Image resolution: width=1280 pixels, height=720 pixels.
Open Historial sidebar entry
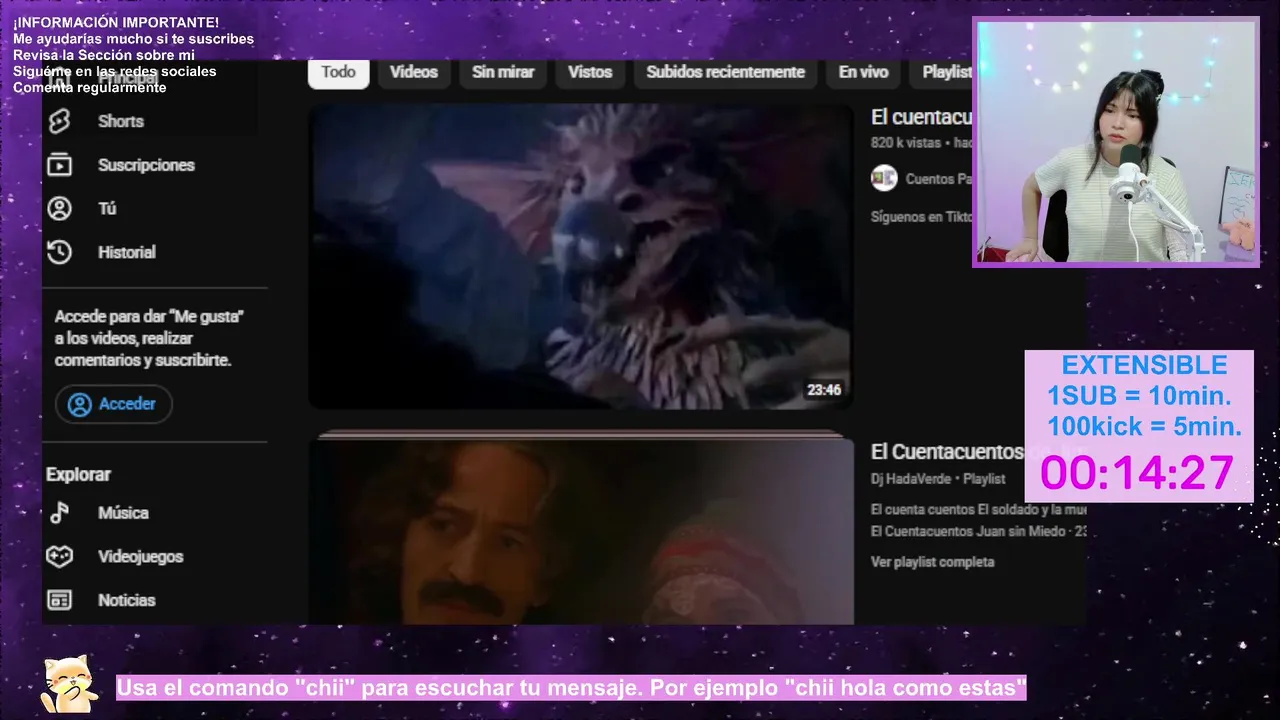pos(126,252)
